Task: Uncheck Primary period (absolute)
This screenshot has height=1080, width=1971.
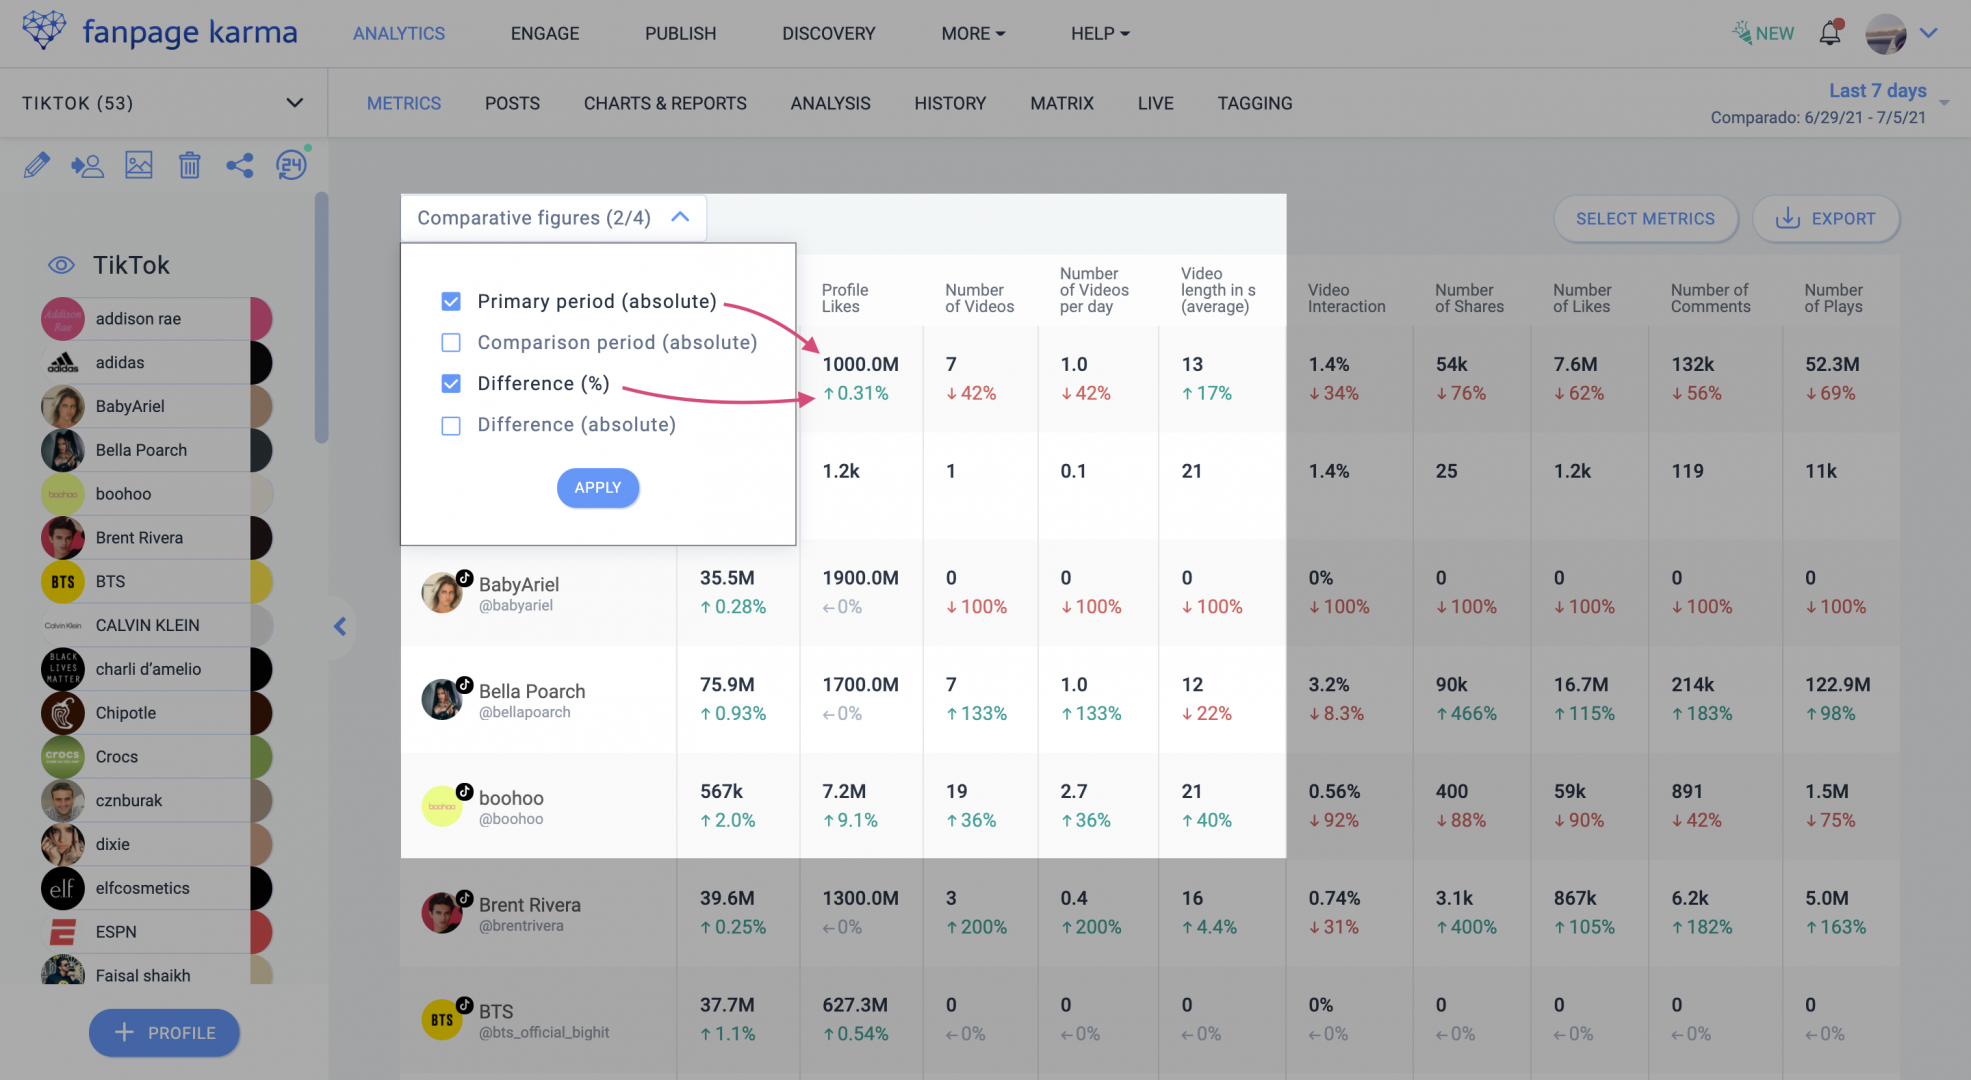Action: 451,300
